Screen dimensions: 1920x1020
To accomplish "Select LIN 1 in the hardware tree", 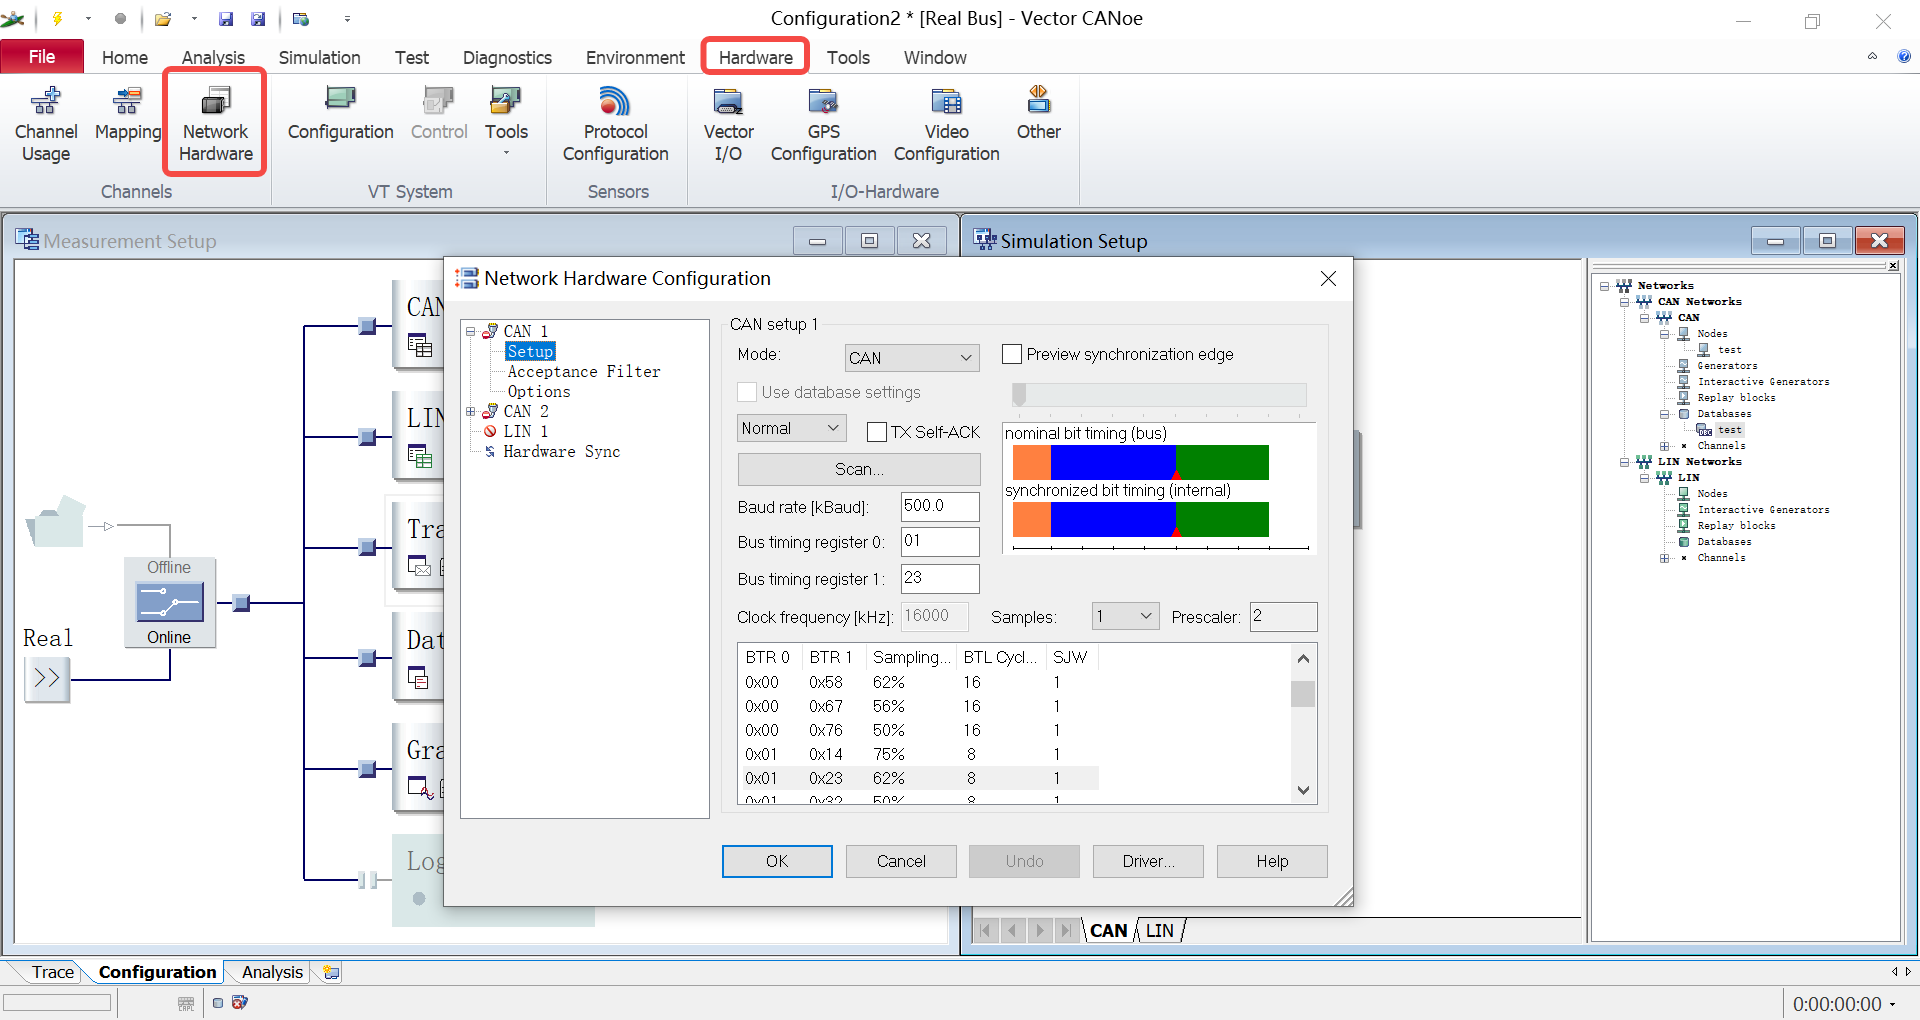I will click(525, 432).
